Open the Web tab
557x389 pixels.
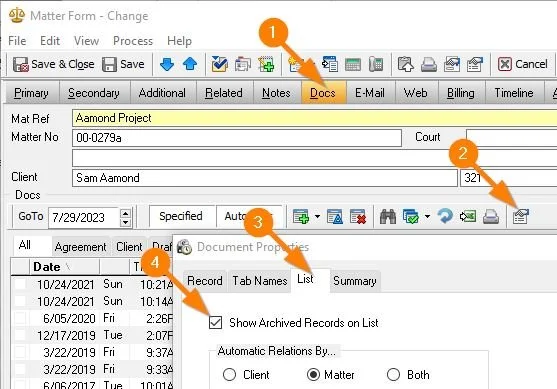[x=416, y=93]
